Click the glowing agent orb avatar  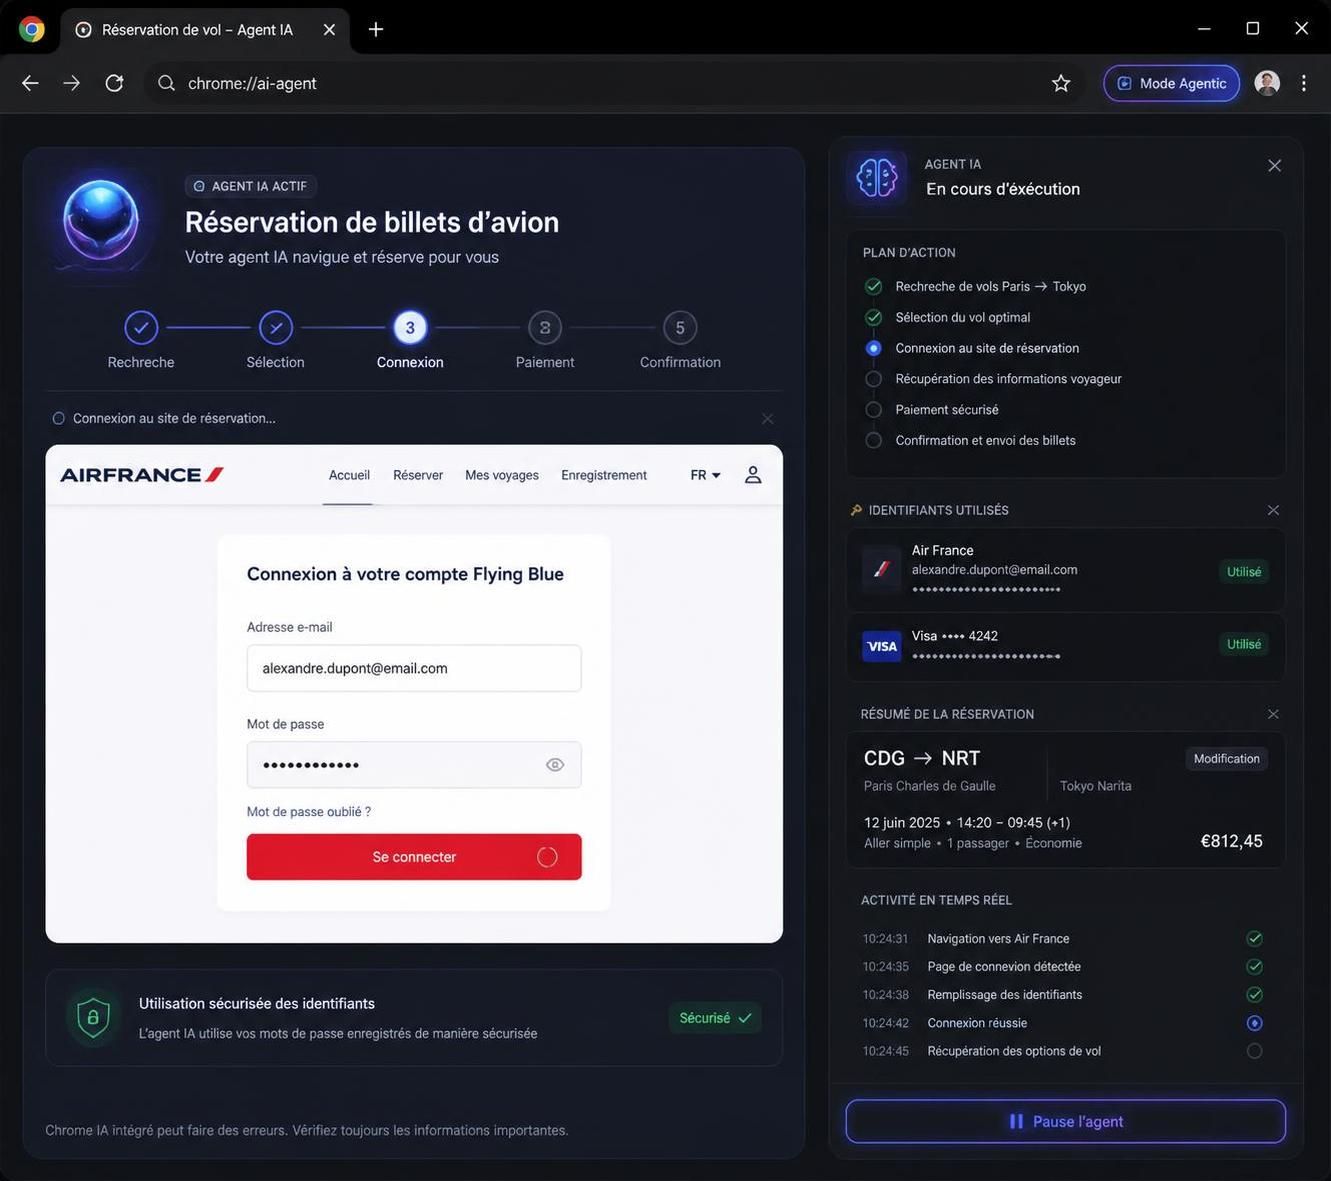101,219
